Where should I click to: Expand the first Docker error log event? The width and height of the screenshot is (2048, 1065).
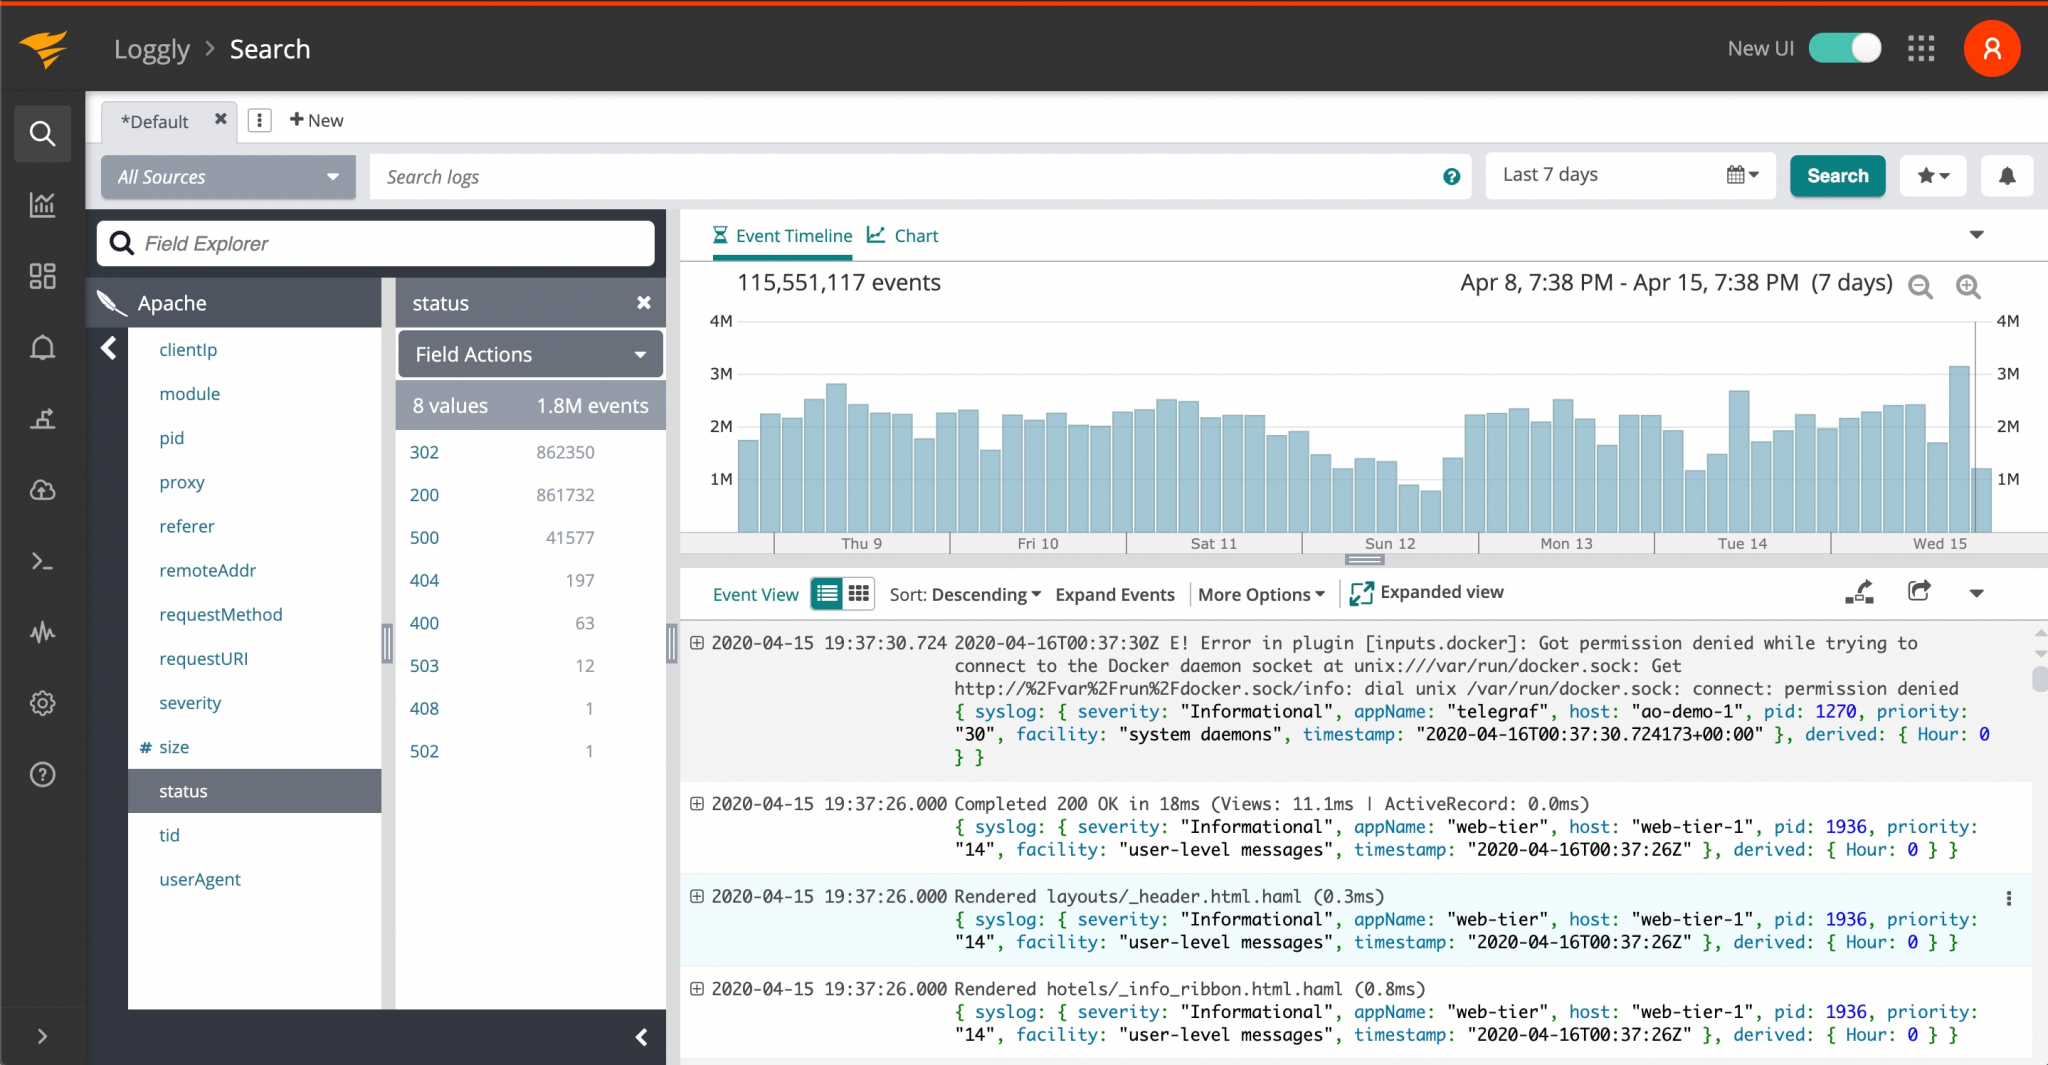tap(697, 643)
